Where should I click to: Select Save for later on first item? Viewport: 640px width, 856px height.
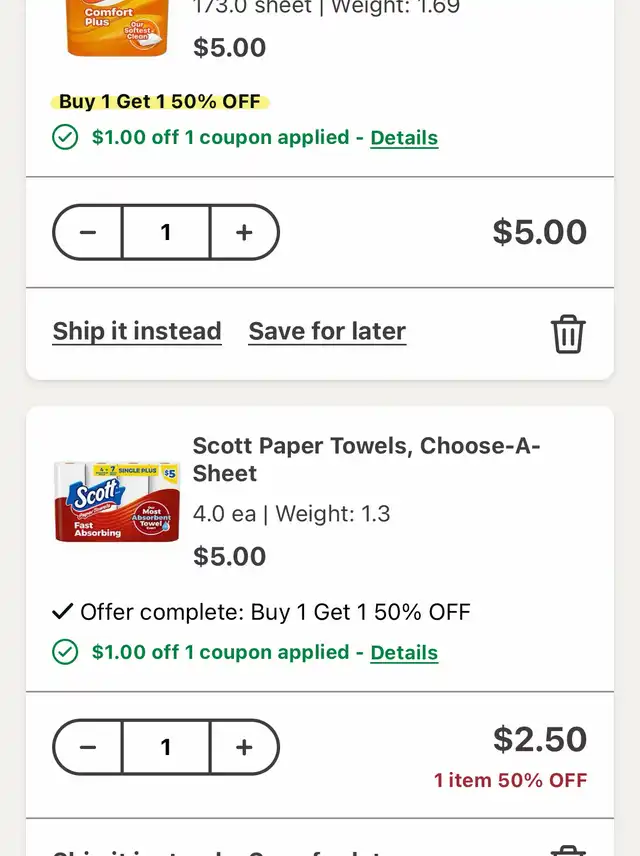coord(327,331)
